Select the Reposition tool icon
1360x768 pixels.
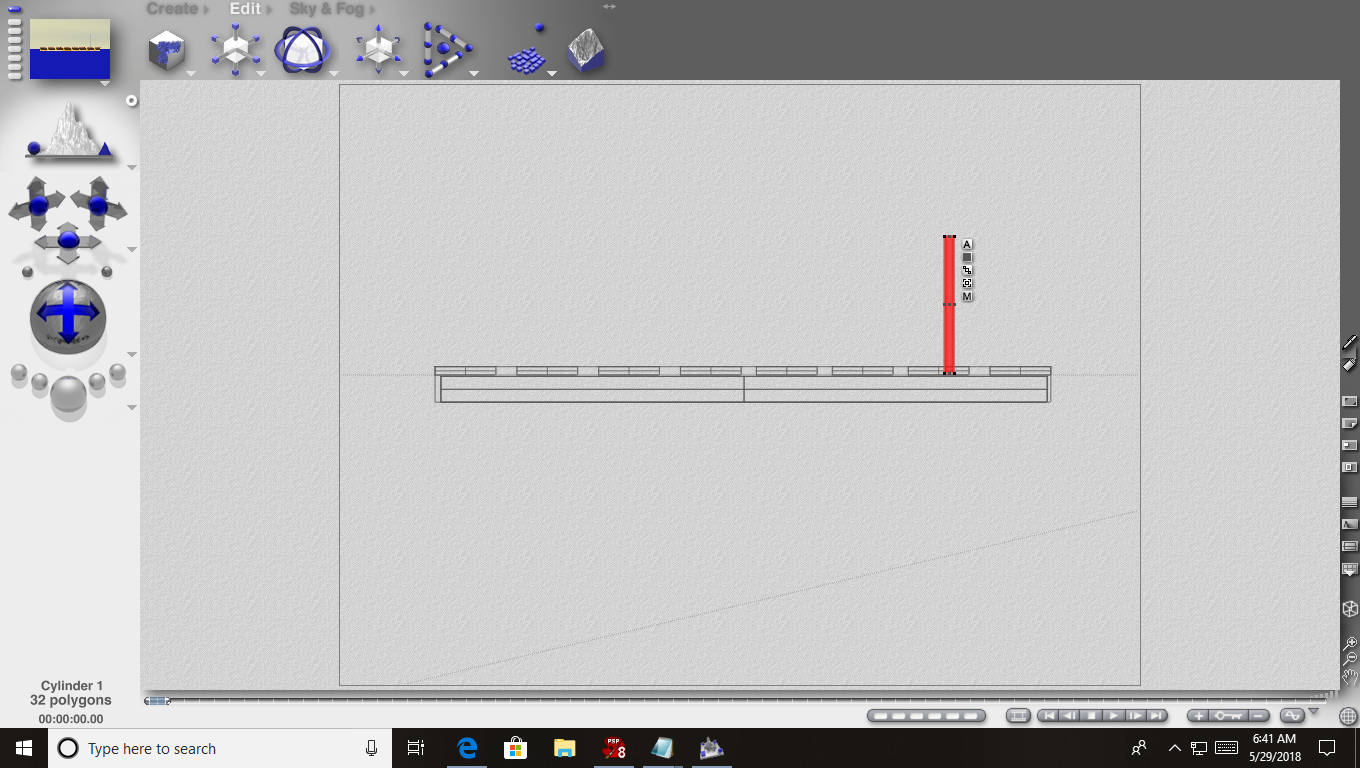click(x=377, y=49)
